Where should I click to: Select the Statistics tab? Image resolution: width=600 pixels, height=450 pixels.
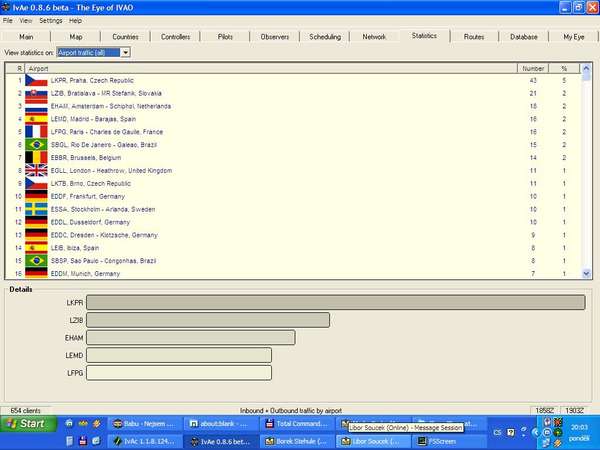tap(424, 36)
